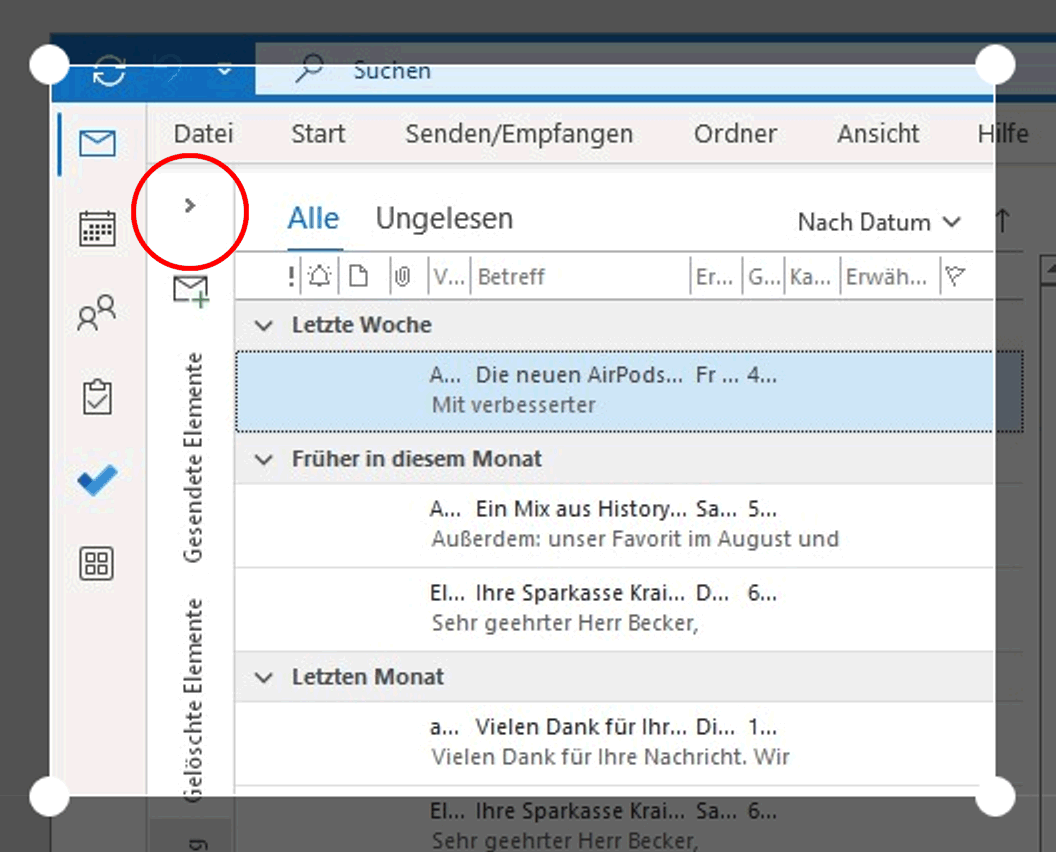Screen dimensions: 1056x852
Task: Click the New Email envelope icon
Action: click(x=191, y=291)
